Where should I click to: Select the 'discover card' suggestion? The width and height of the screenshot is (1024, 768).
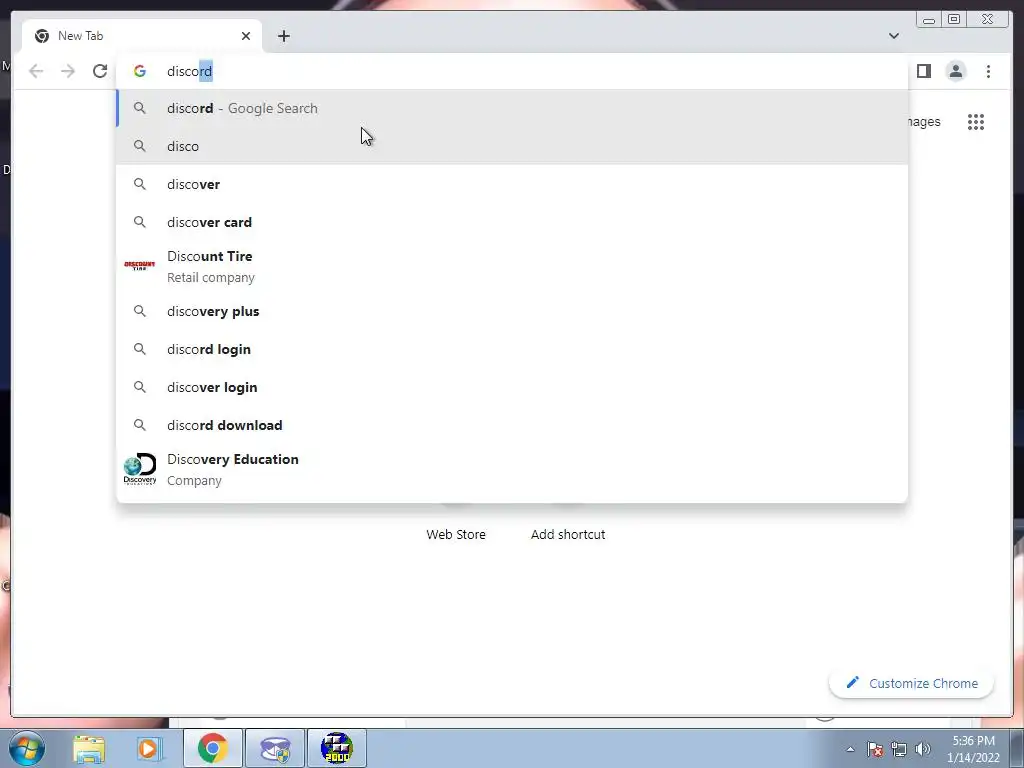512,222
